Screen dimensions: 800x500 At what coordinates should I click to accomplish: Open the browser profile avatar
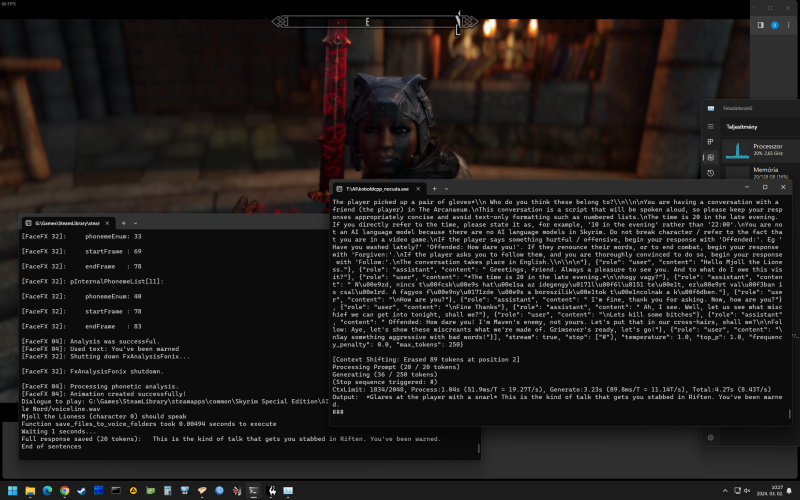[774, 25]
